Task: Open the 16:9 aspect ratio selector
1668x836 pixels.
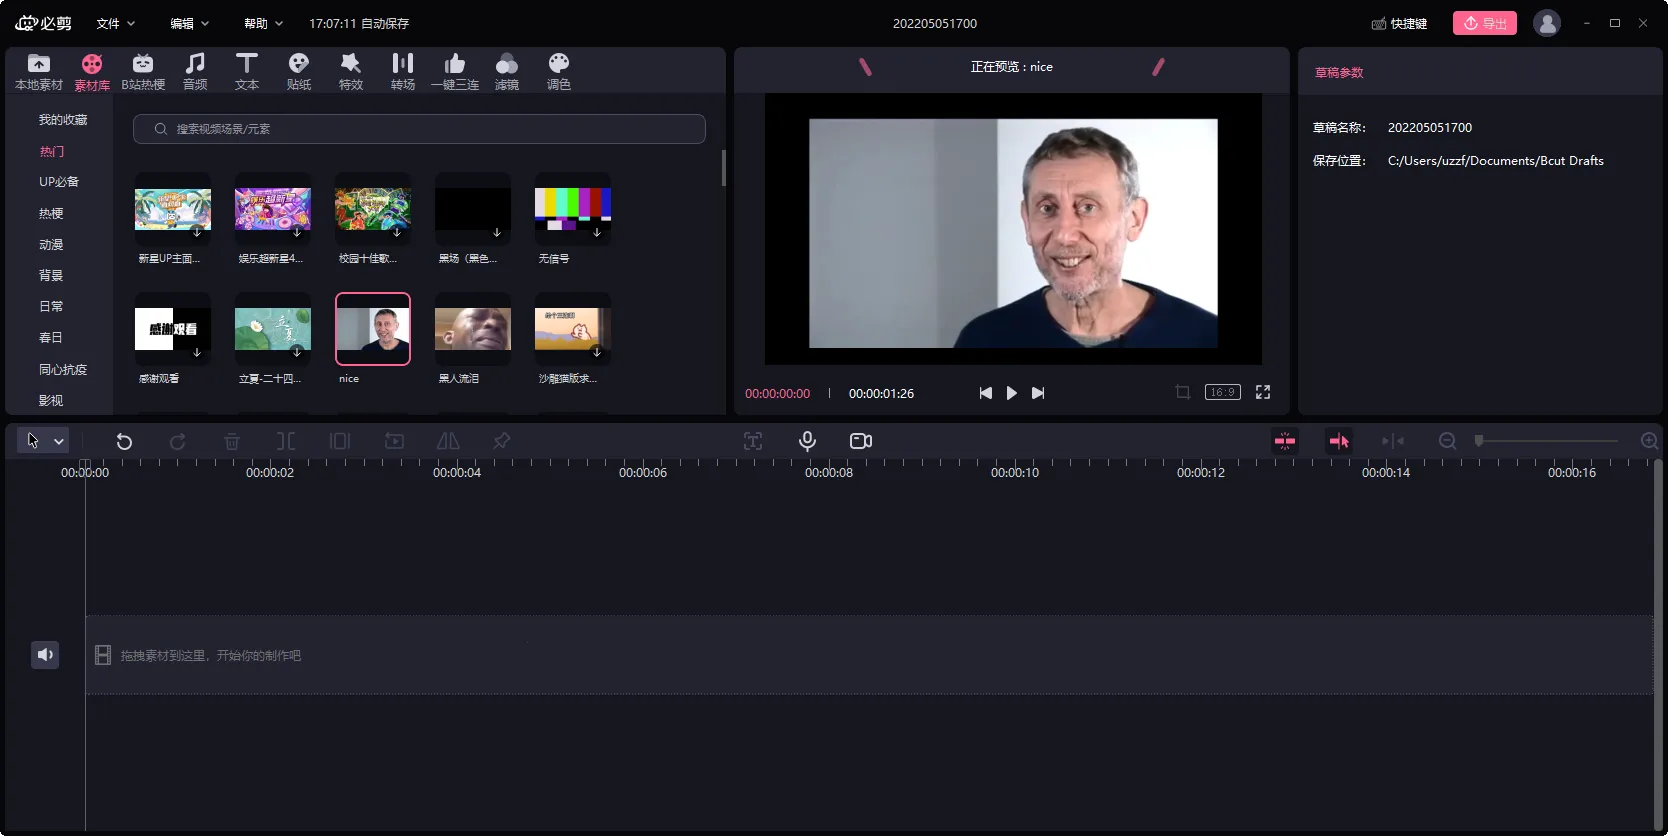Action: pos(1222,393)
